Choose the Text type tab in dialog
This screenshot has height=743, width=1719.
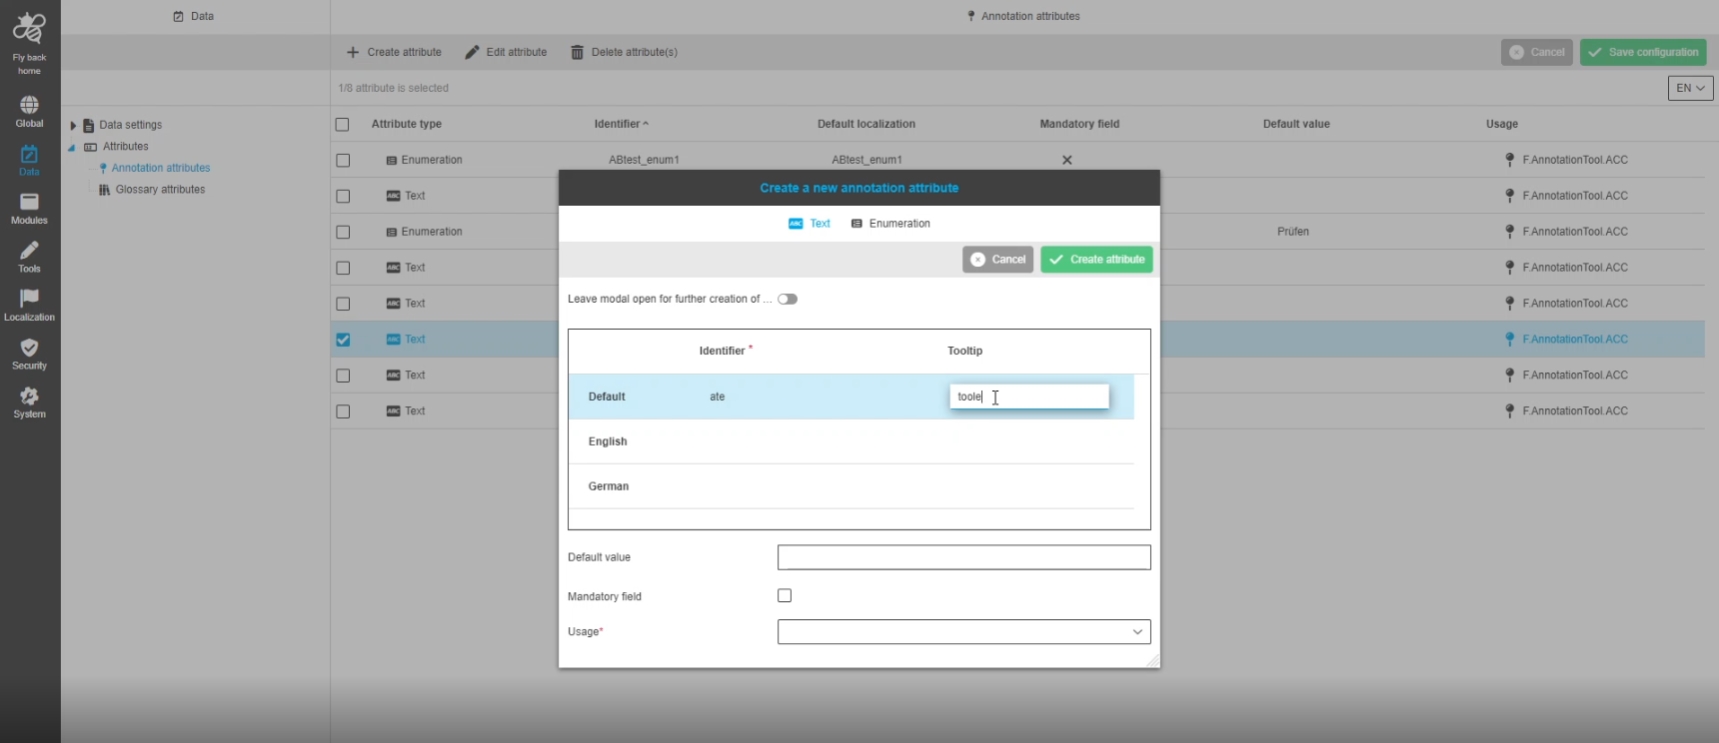pos(809,224)
